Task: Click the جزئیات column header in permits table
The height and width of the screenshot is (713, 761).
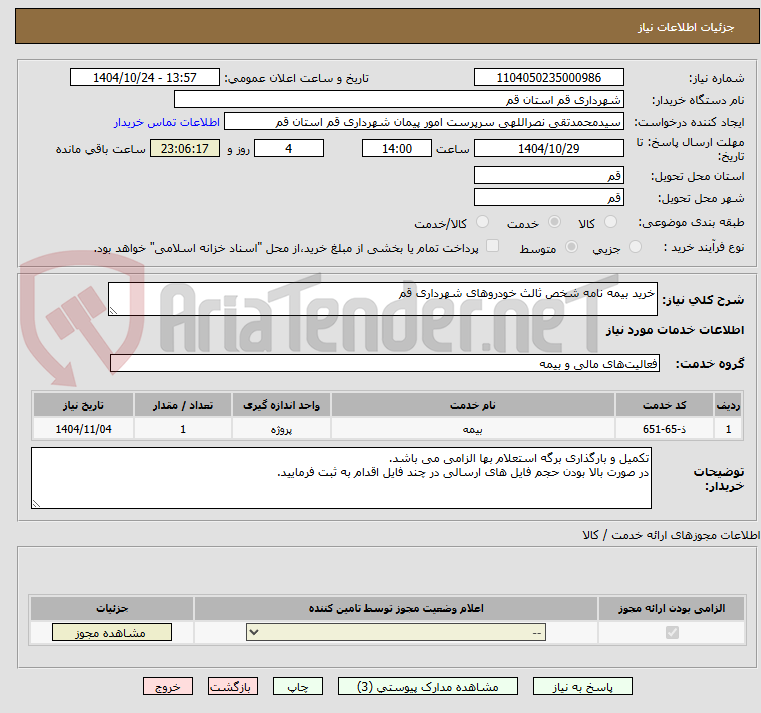Action: (x=112, y=608)
